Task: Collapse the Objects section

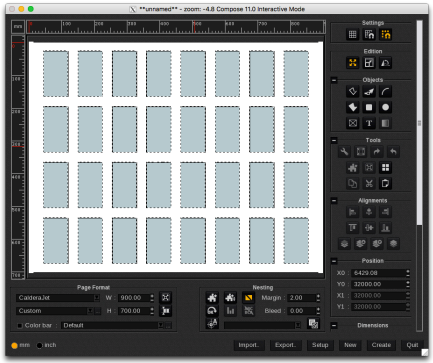Action: [x=334, y=80]
